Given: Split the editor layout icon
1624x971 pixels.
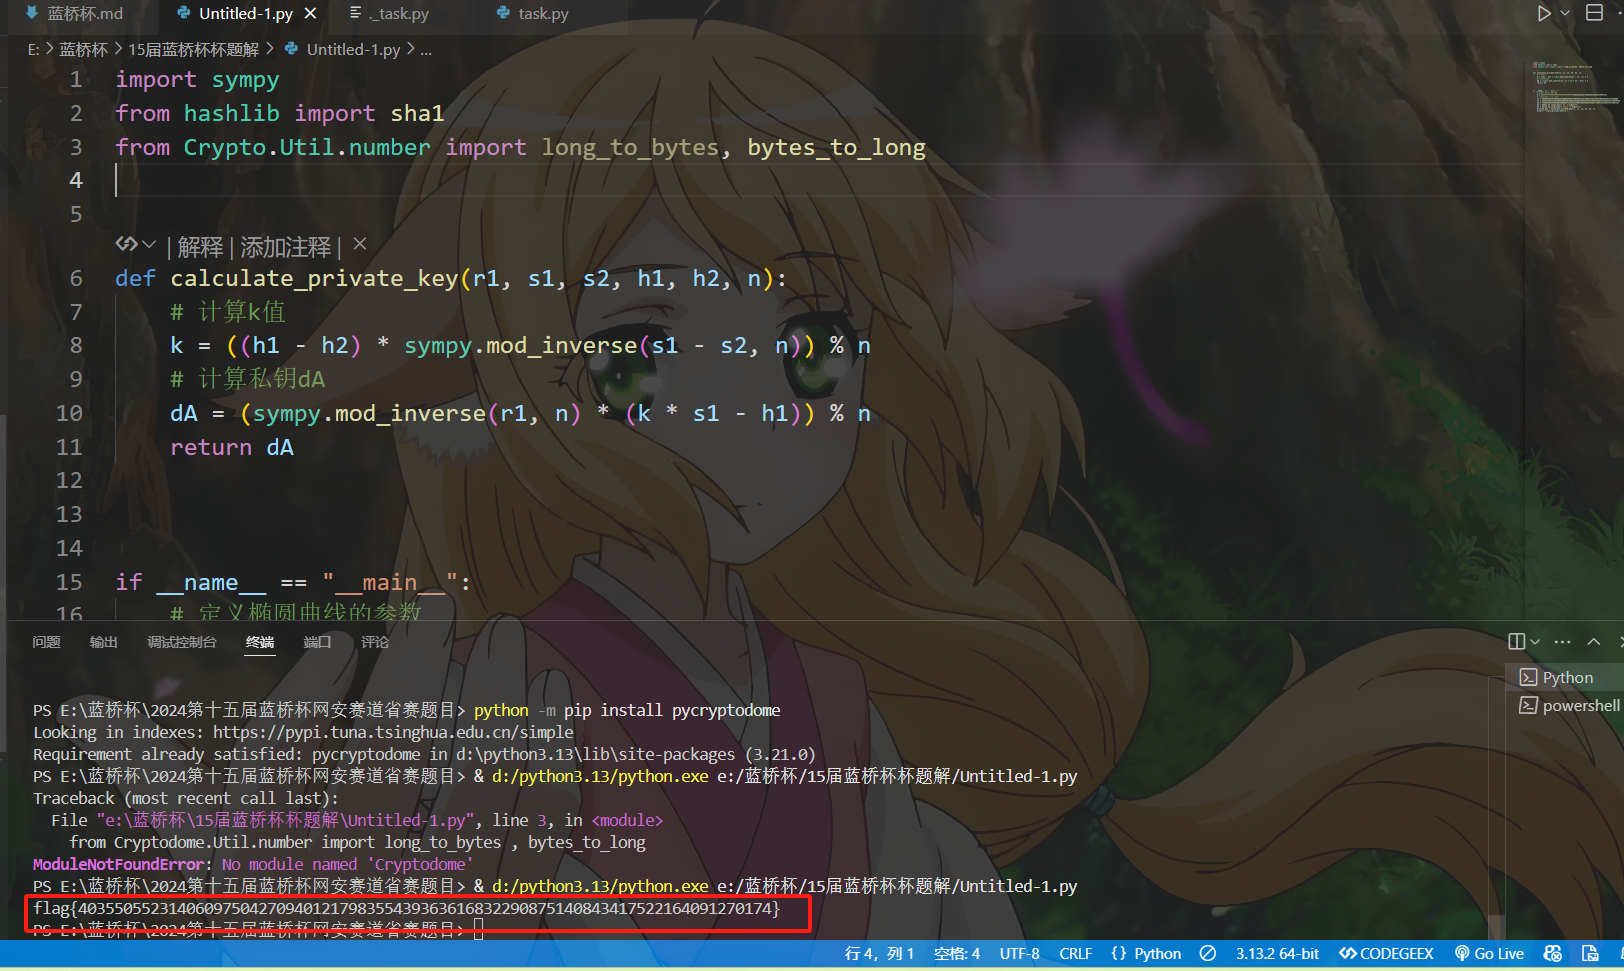Looking at the screenshot, I should (1595, 13).
